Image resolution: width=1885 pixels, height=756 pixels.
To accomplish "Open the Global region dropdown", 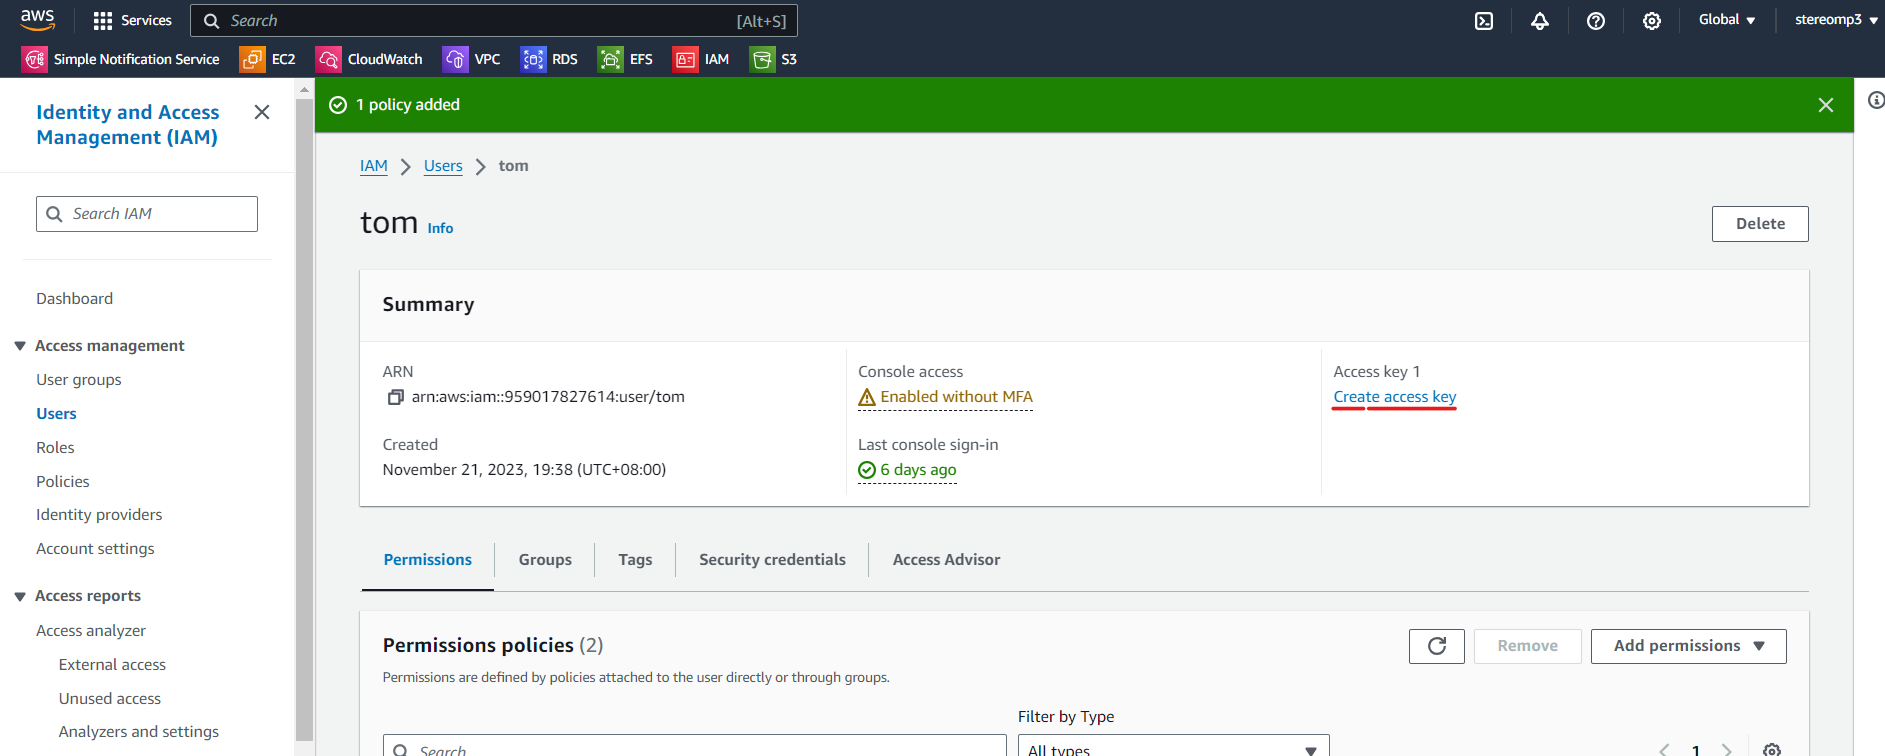I will tap(1727, 20).
